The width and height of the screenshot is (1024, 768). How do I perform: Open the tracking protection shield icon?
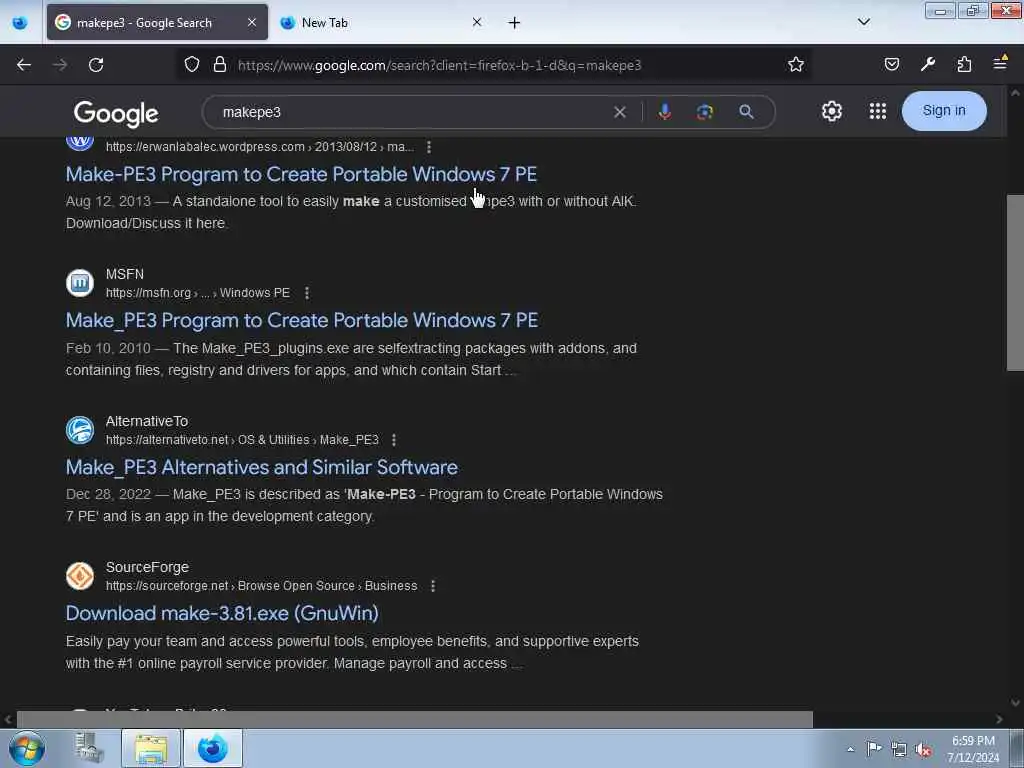click(191, 65)
